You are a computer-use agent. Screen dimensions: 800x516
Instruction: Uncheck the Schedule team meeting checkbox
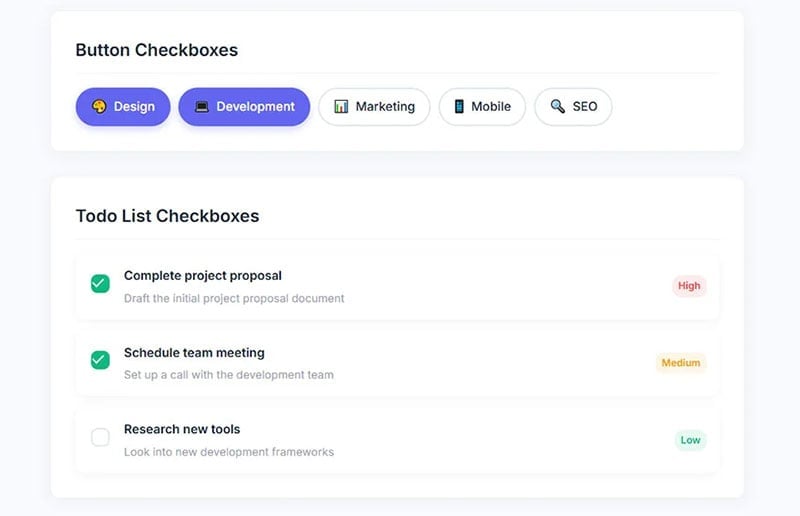pos(100,360)
